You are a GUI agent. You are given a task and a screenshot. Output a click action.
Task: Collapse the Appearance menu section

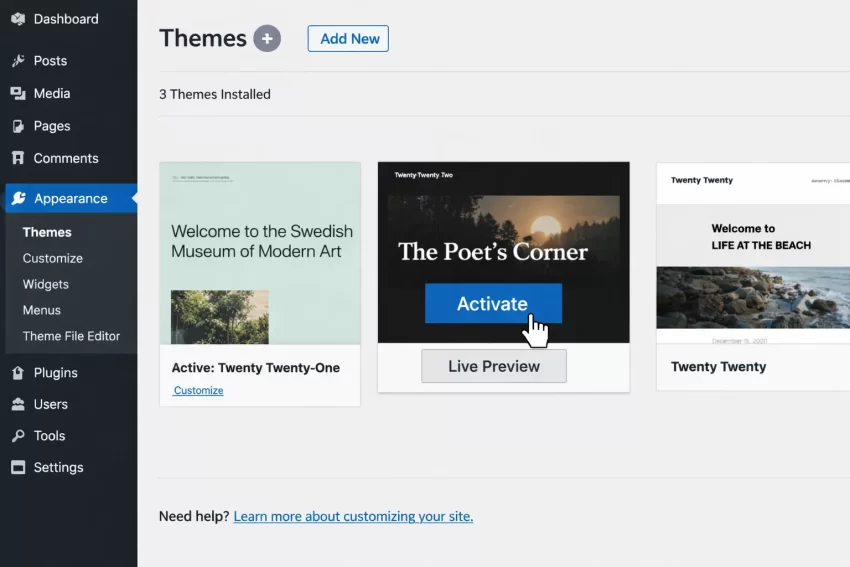coord(70,198)
